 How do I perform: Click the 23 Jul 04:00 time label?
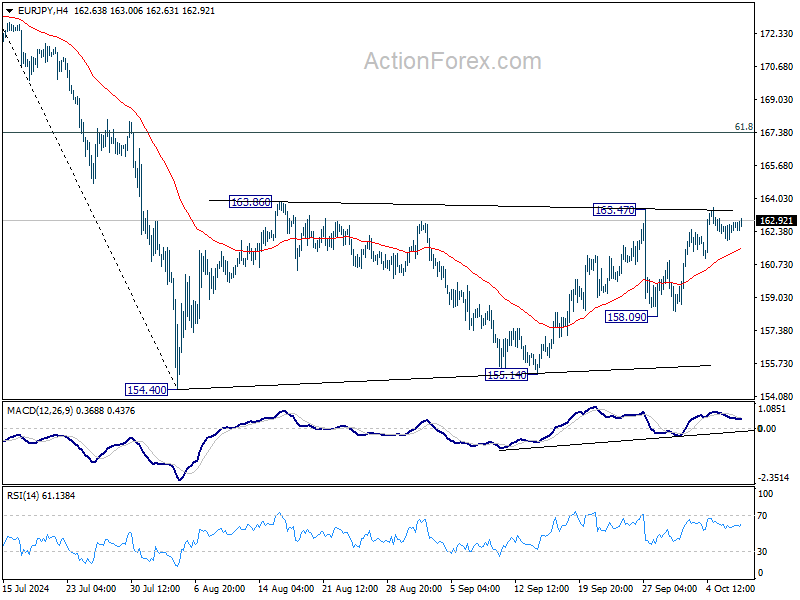(91, 589)
